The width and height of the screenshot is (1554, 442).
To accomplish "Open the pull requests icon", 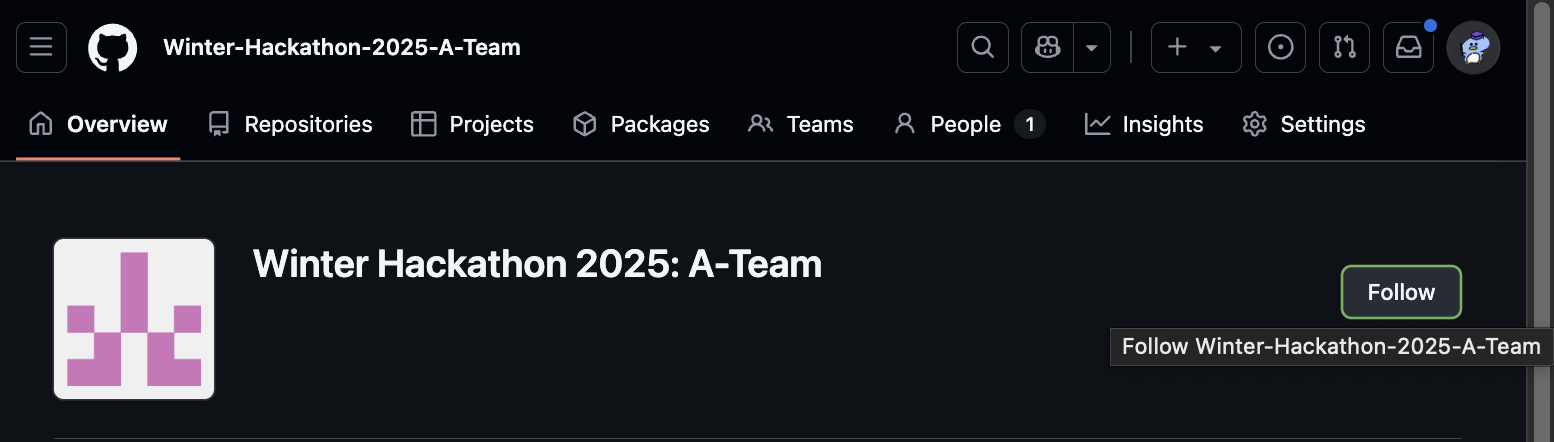I will point(1344,47).
